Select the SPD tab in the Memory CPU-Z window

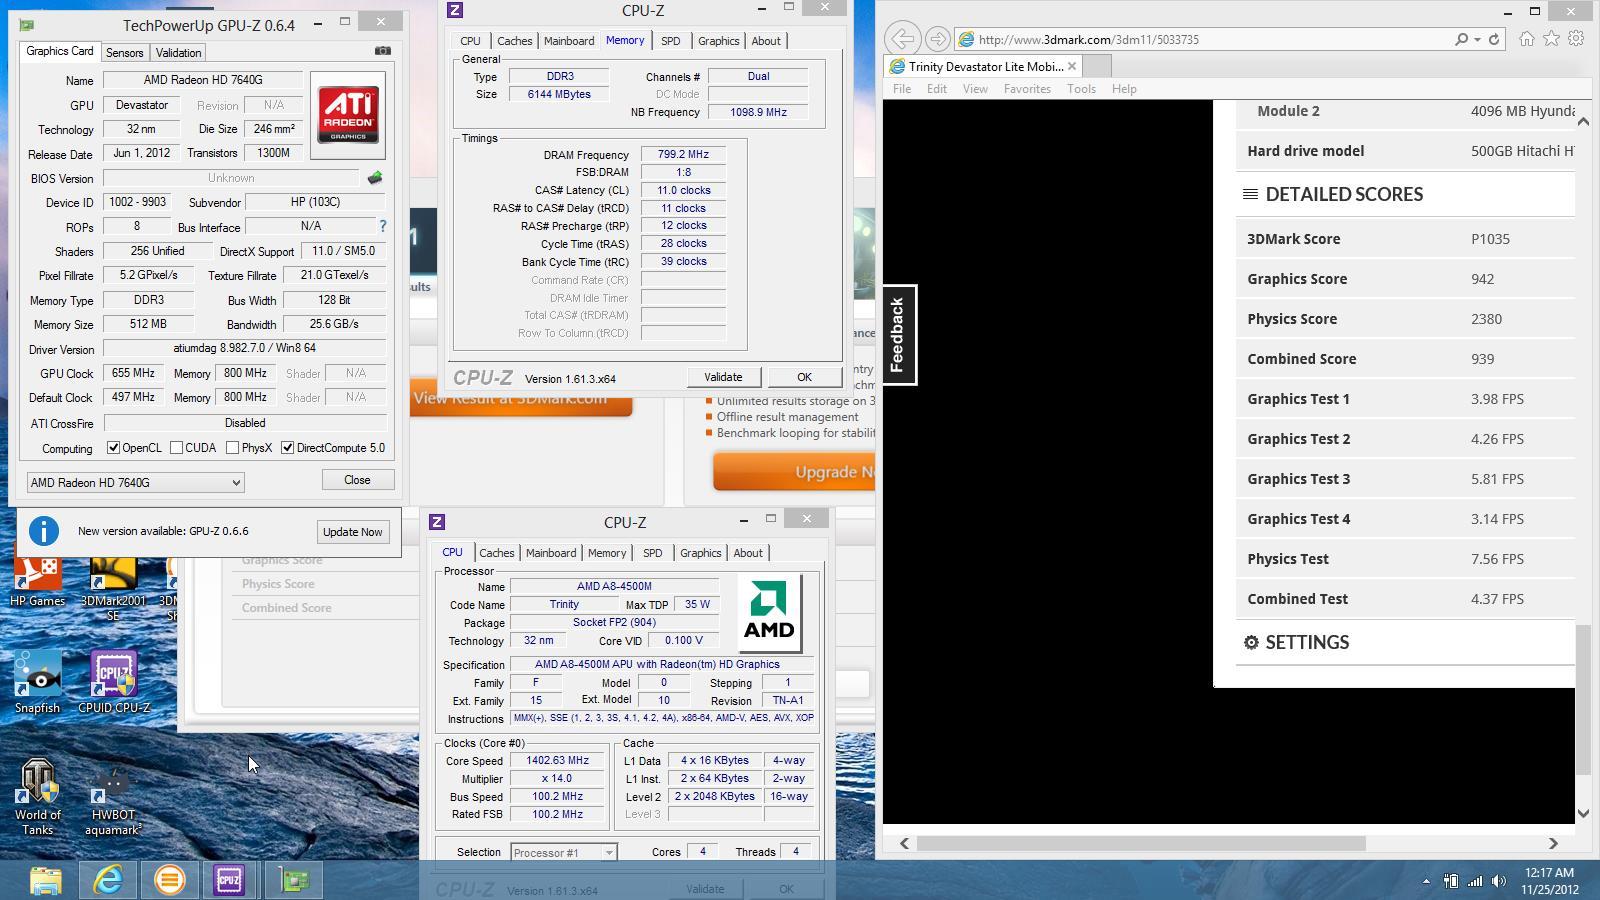[x=670, y=41]
